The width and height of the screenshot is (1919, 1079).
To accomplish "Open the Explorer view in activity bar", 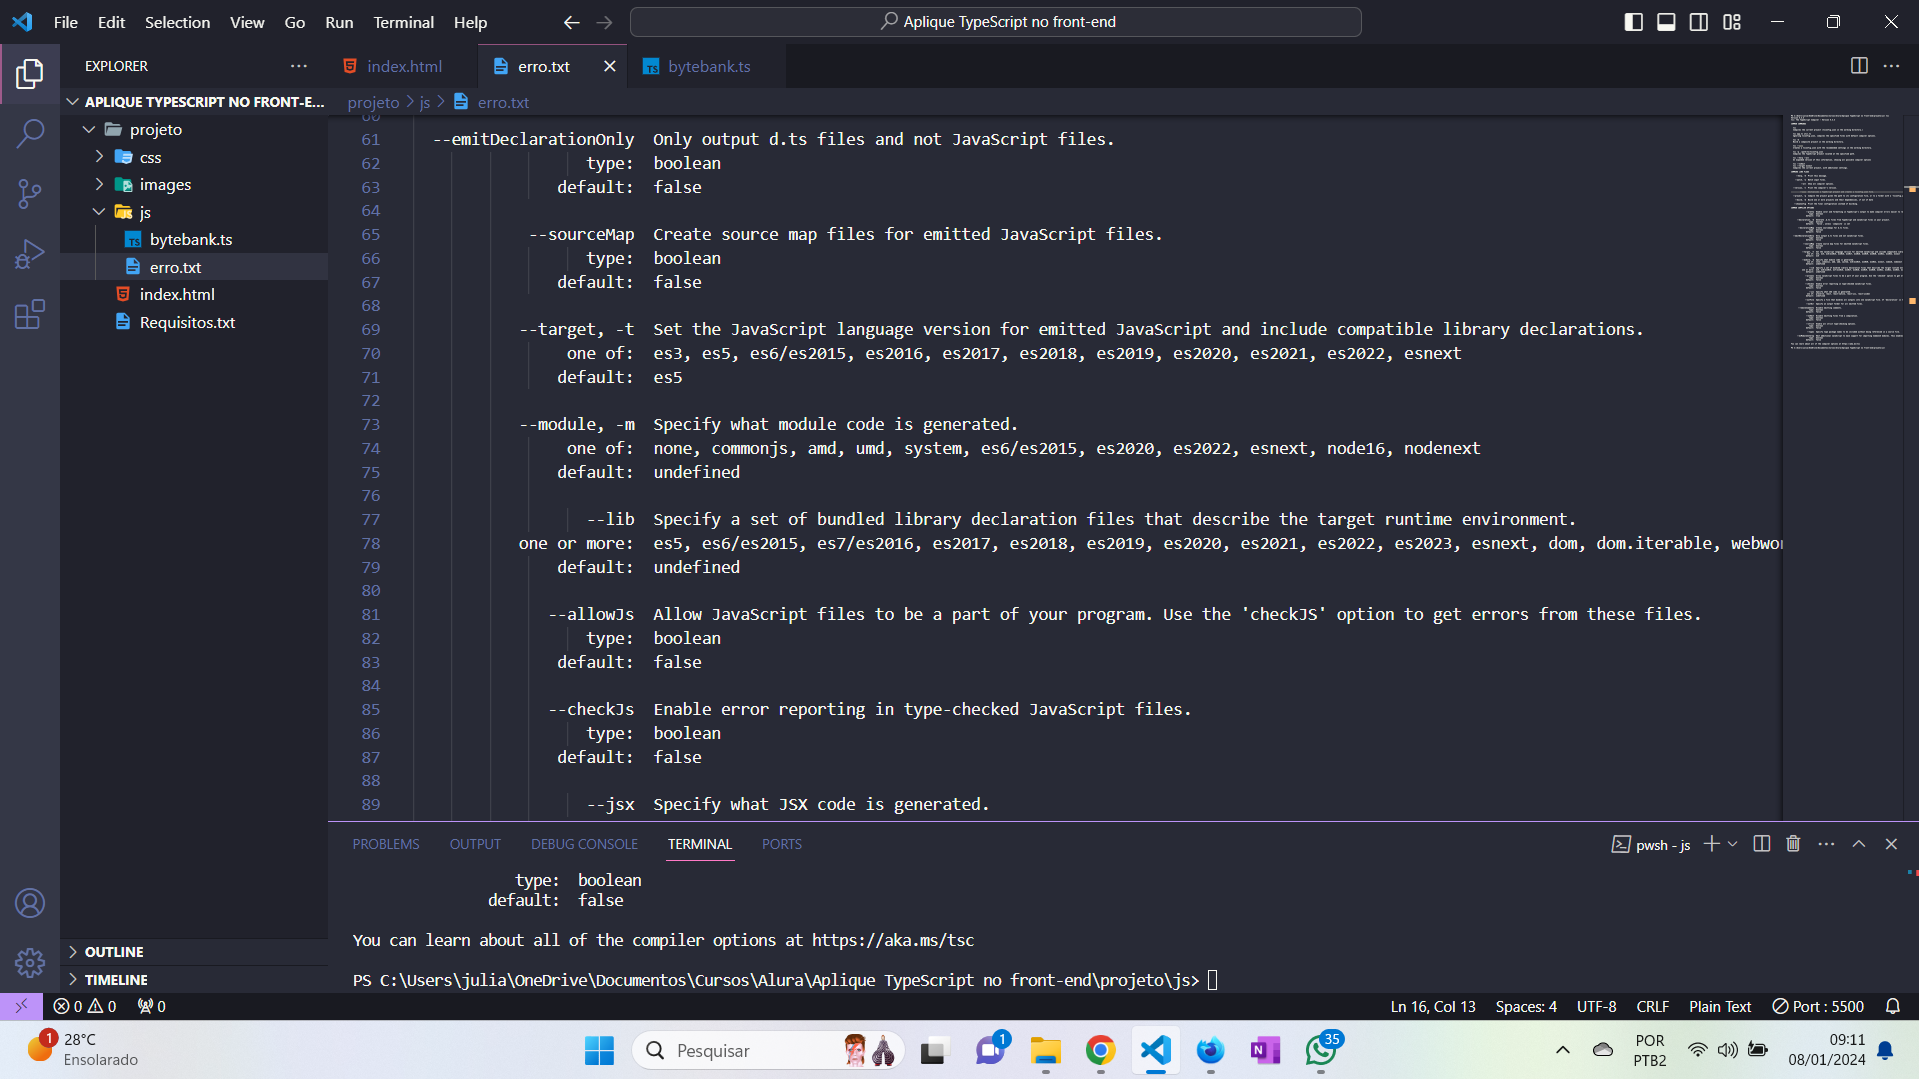I will [30, 73].
